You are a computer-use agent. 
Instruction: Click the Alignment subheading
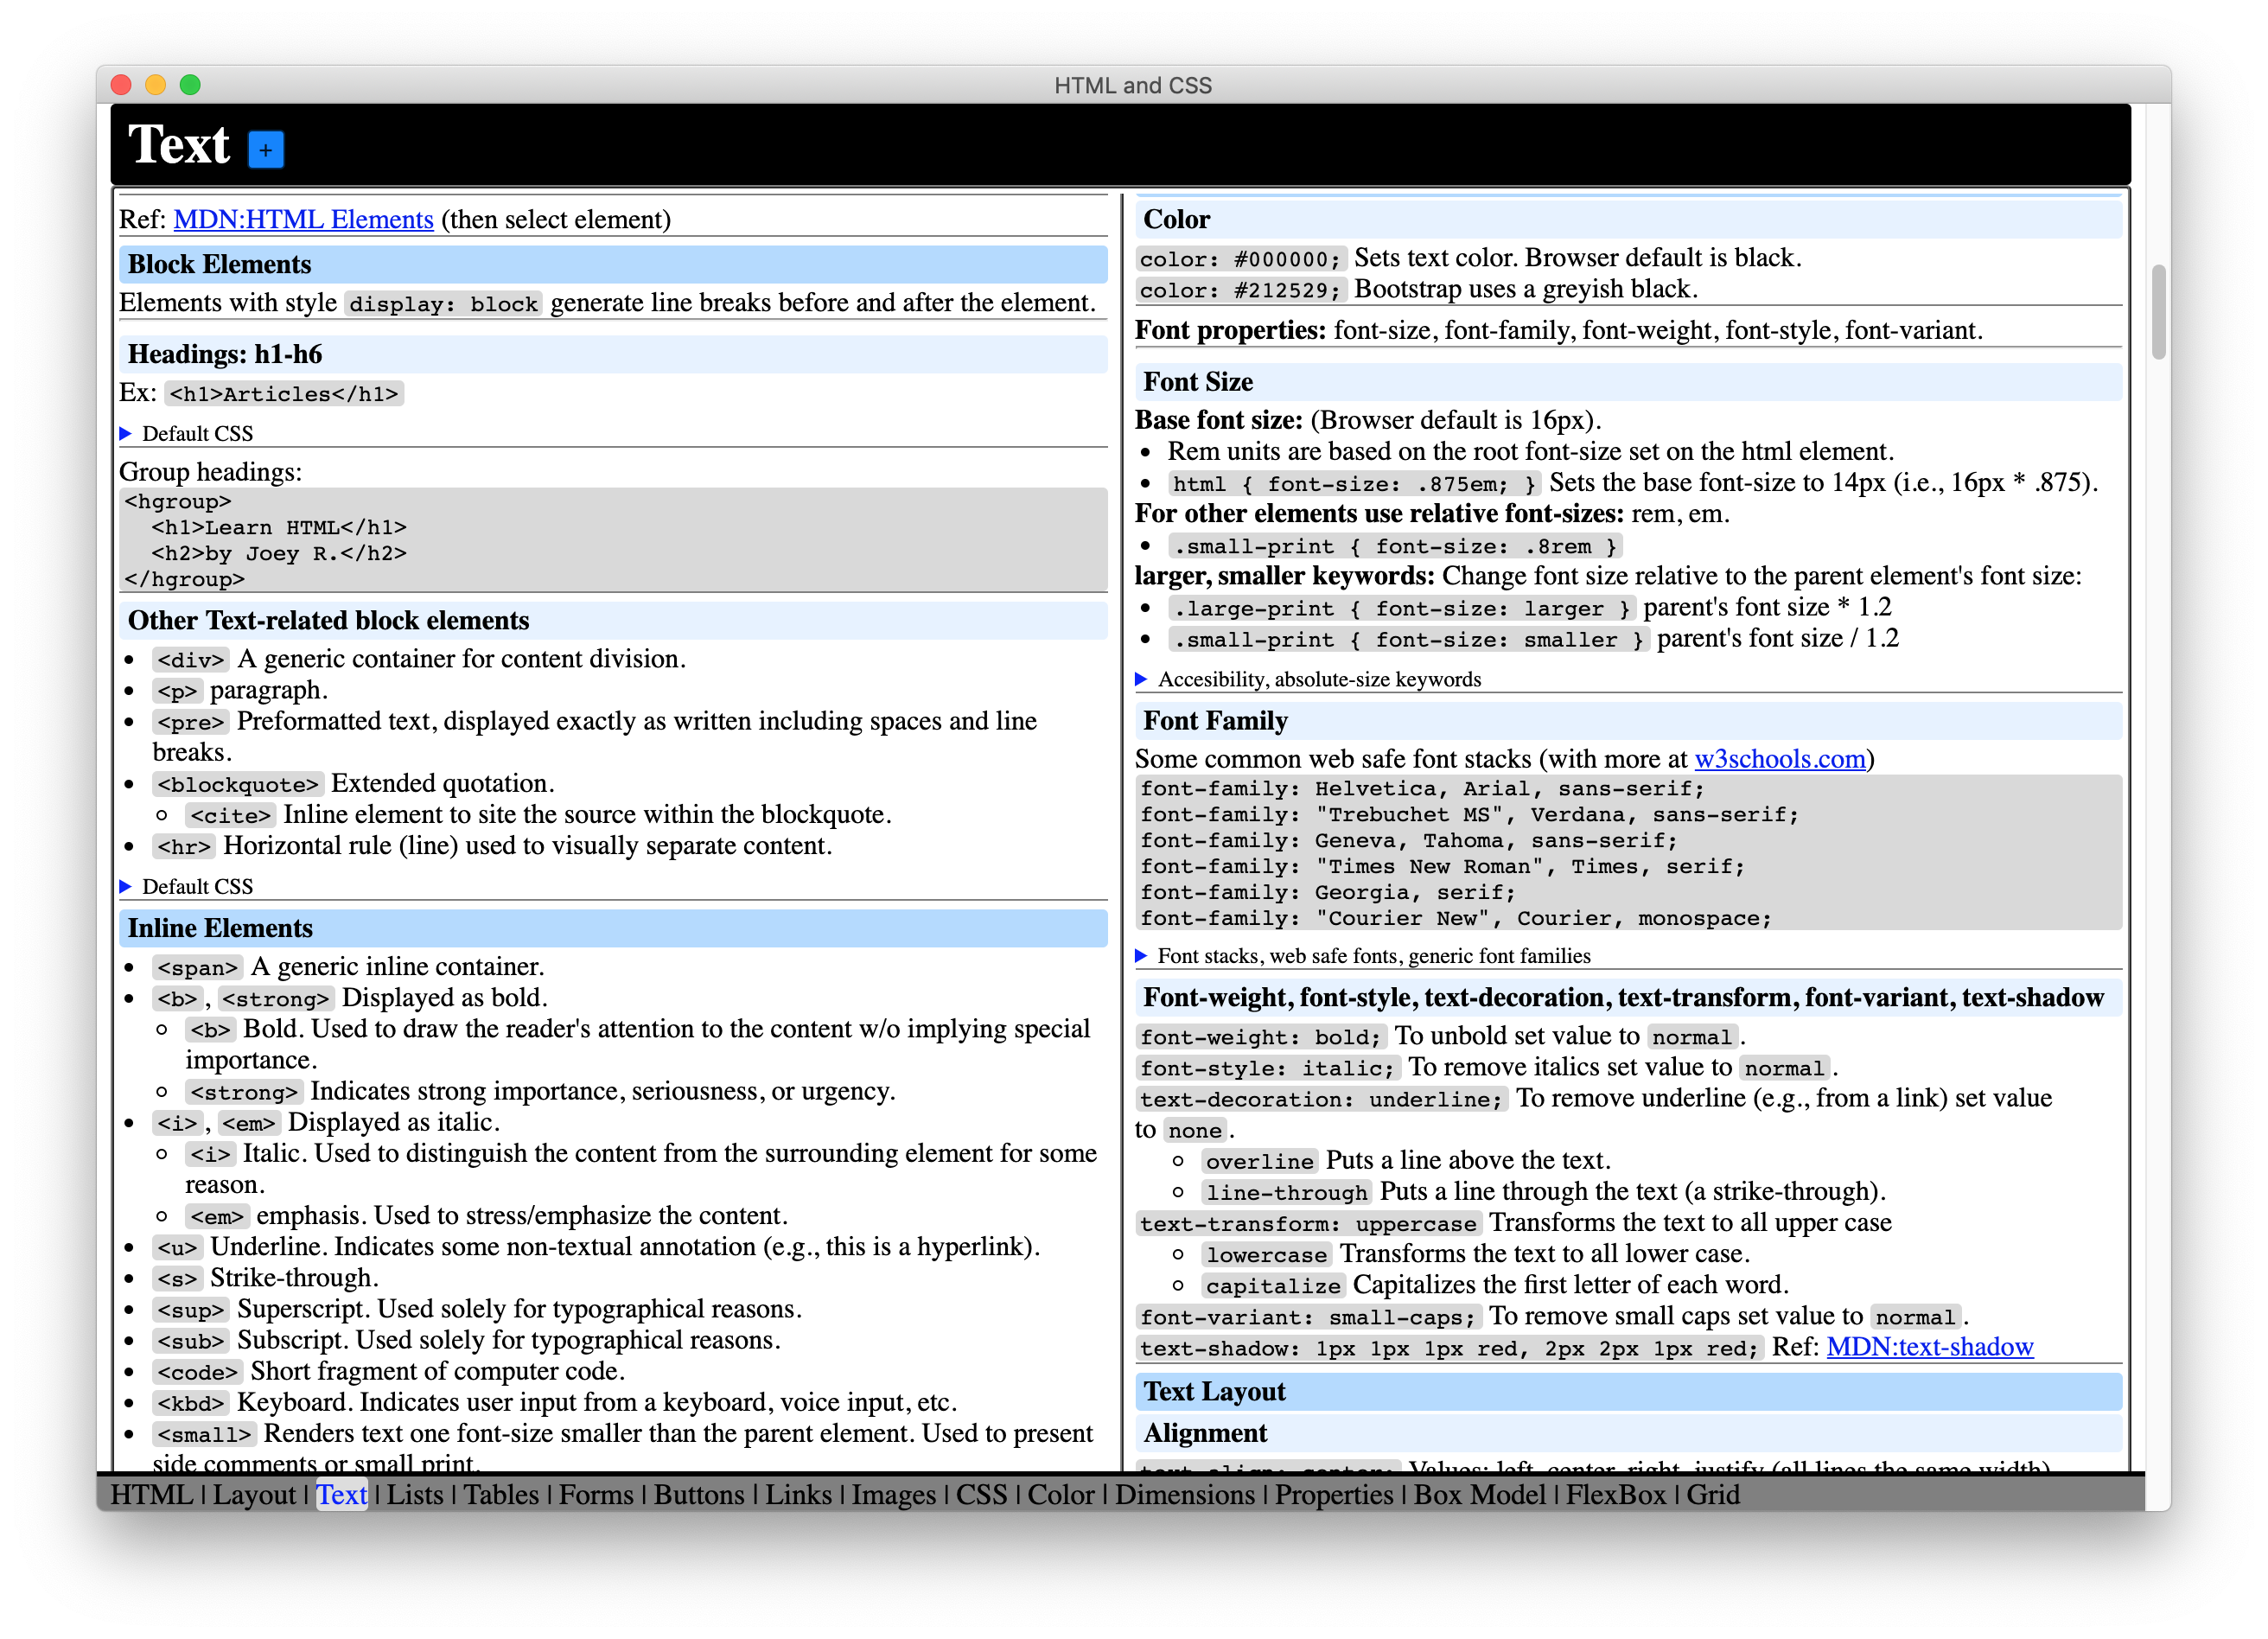pyautogui.click(x=1628, y=1433)
